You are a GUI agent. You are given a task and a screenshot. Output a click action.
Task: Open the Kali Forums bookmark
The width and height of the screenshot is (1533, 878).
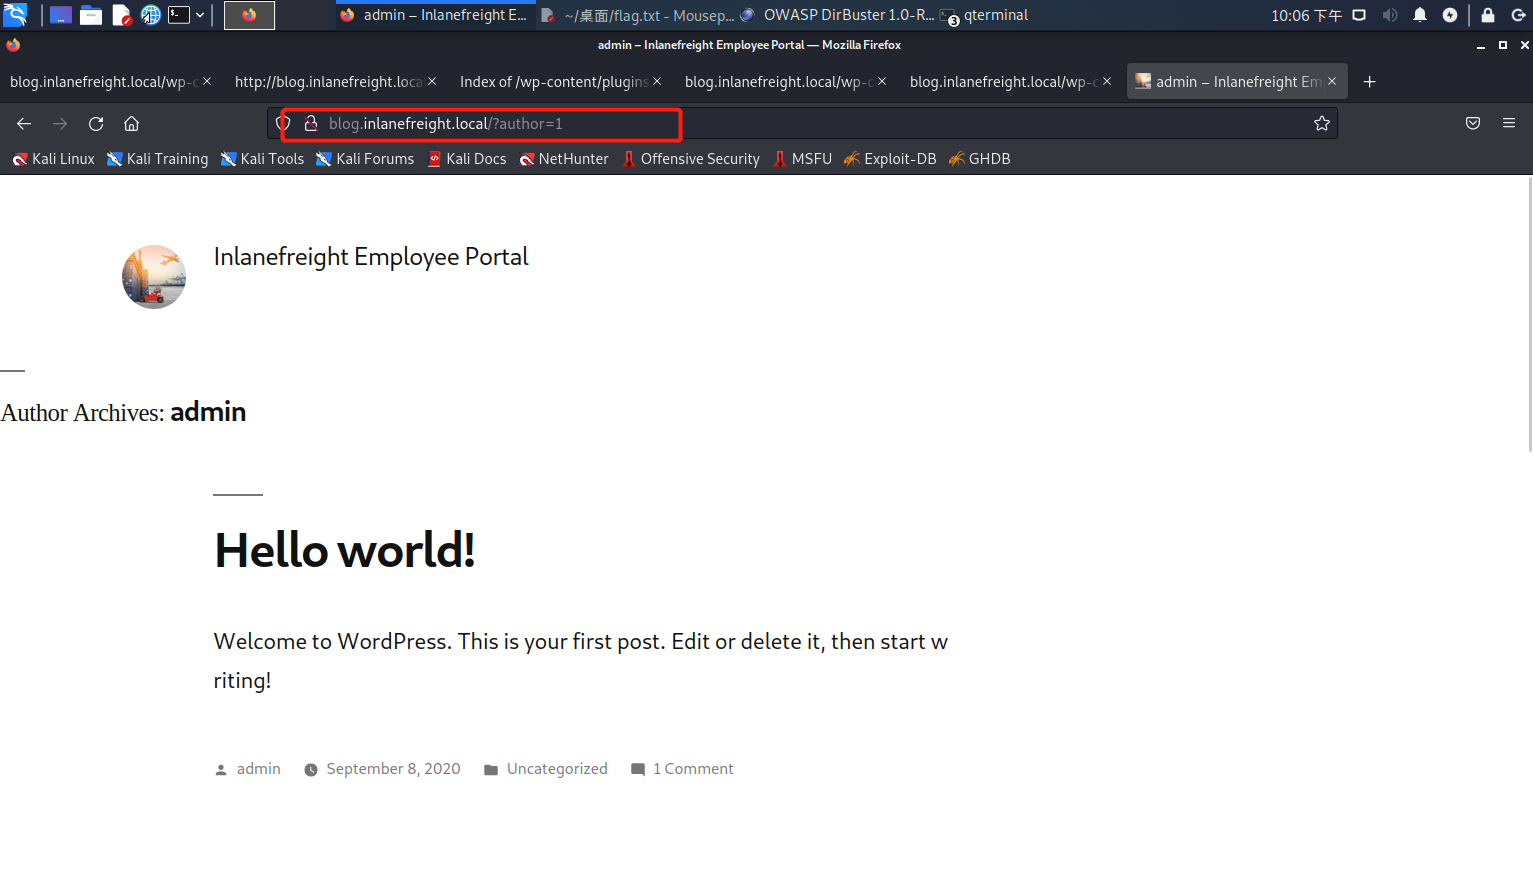click(365, 159)
